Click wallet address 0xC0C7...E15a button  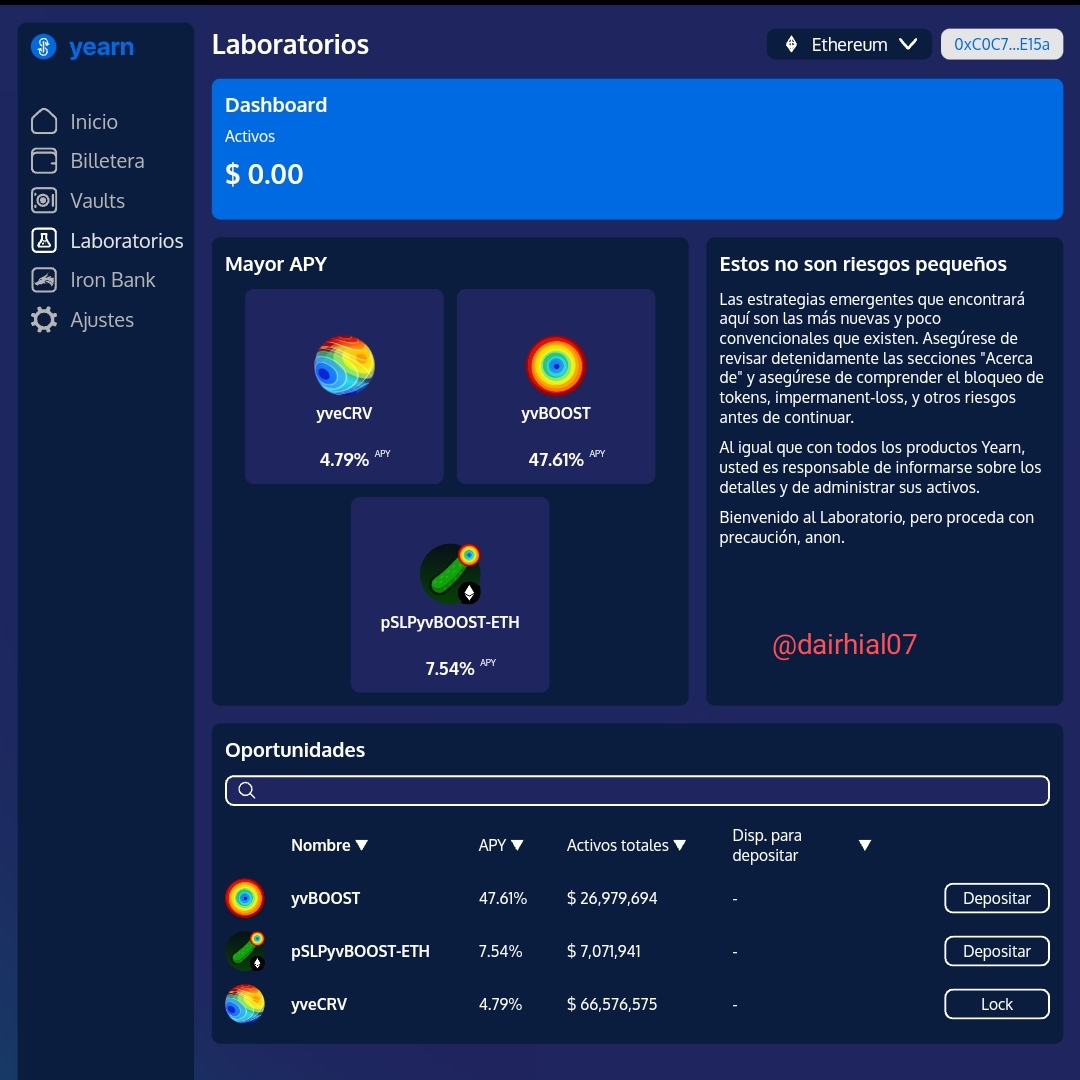coord(1001,45)
